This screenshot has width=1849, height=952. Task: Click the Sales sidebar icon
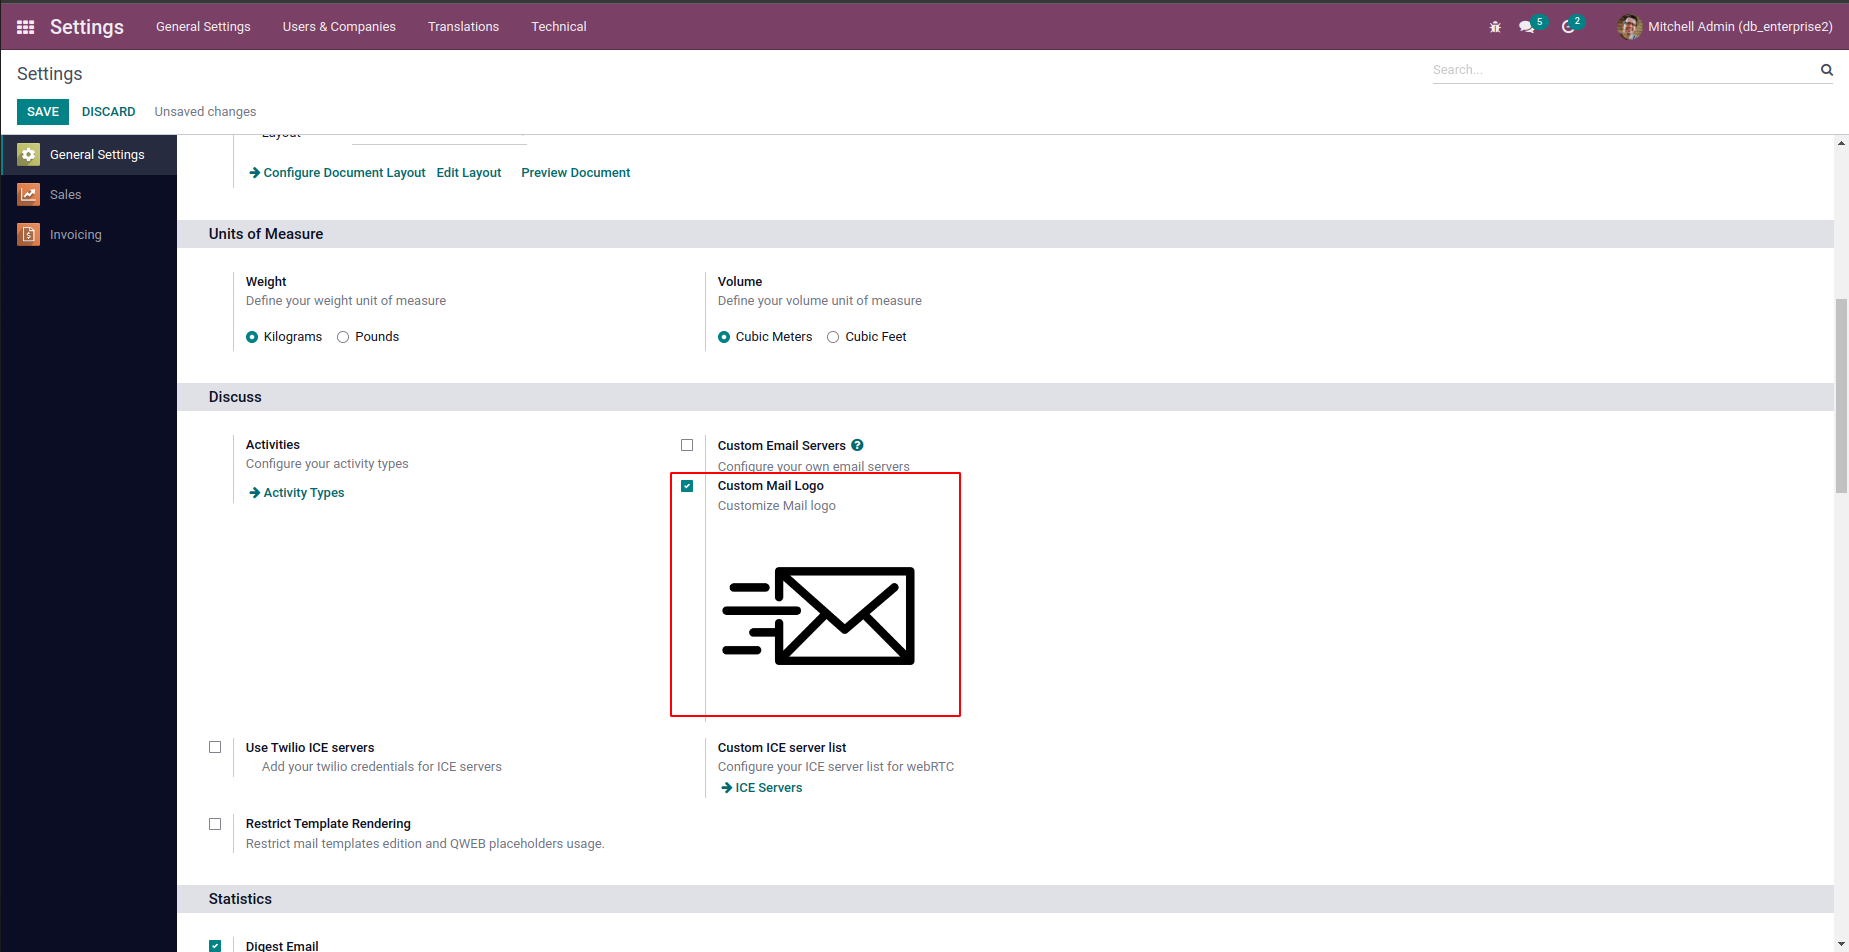point(29,195)
